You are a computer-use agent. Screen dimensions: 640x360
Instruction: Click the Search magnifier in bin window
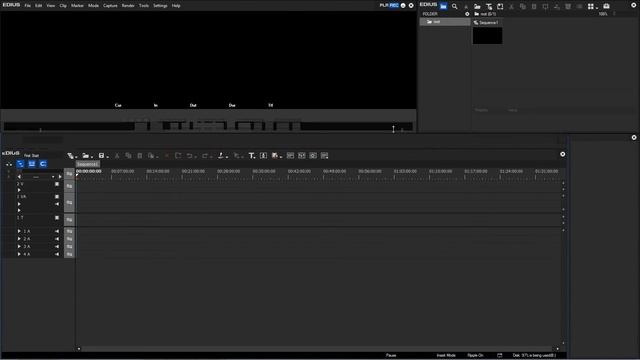click(454, 7)
